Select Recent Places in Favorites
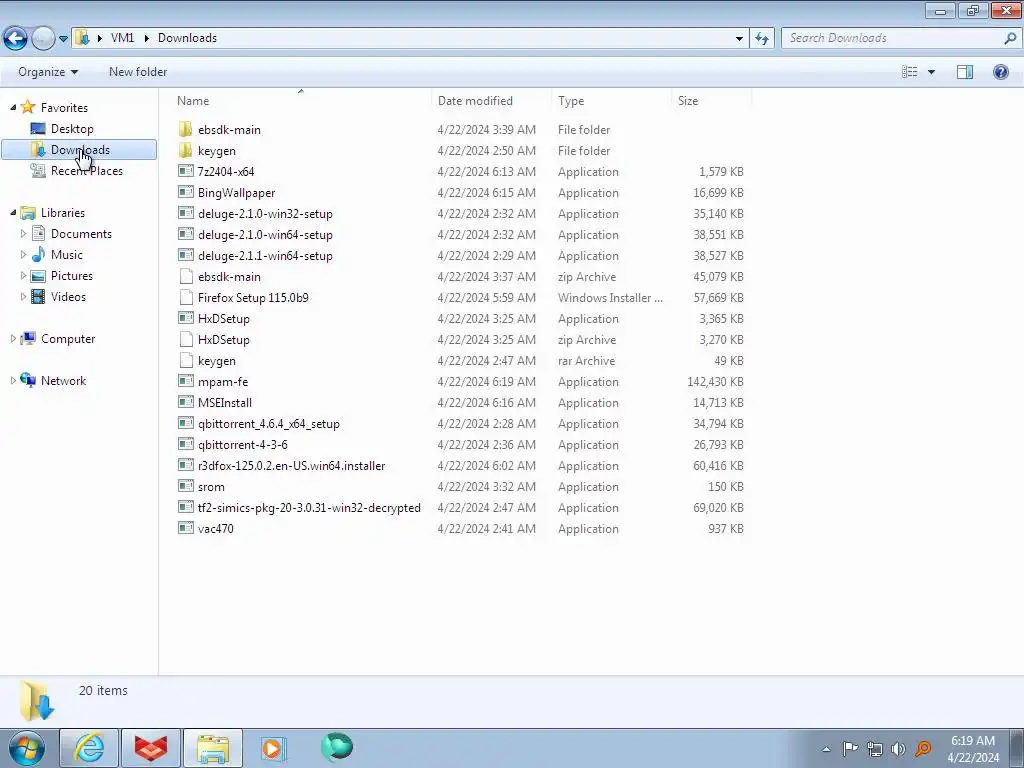This screenshot has height=768, width=1024. click(x=86, y=170)
